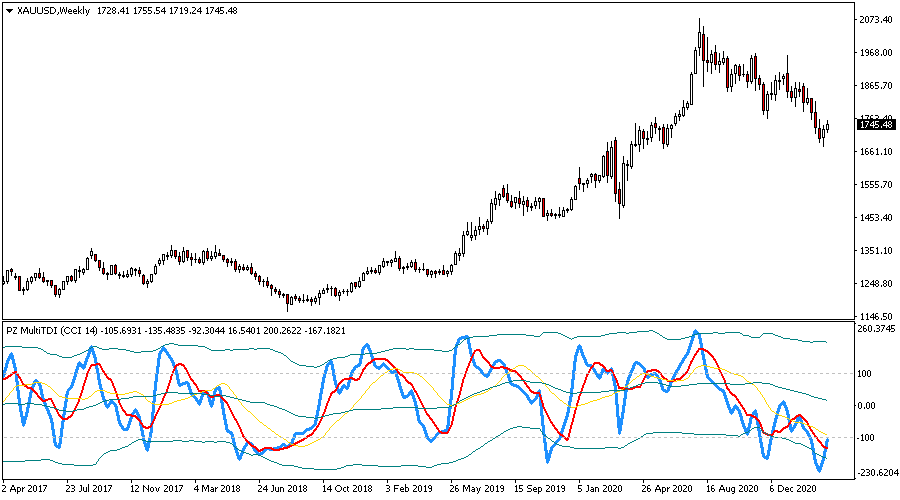Click the 100 level label in indicator scale
900x500 pixels.
tap(866, 373)
